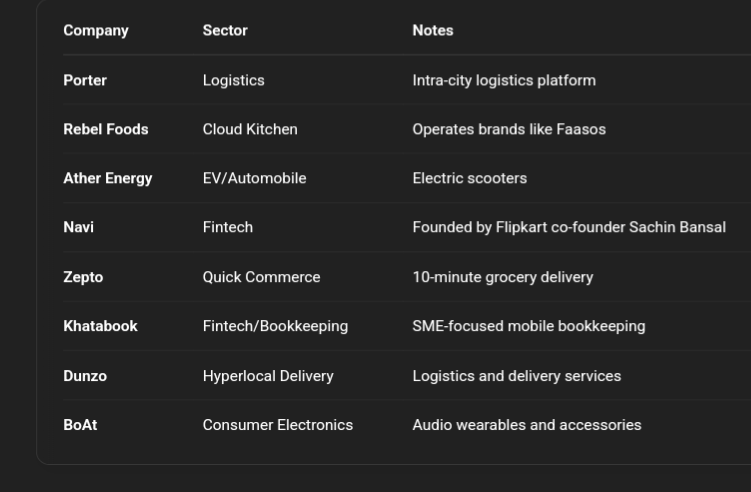Select the Ather Energy row name
The height and width of the screenshot is (492, 751).
[x=108, y=178]
